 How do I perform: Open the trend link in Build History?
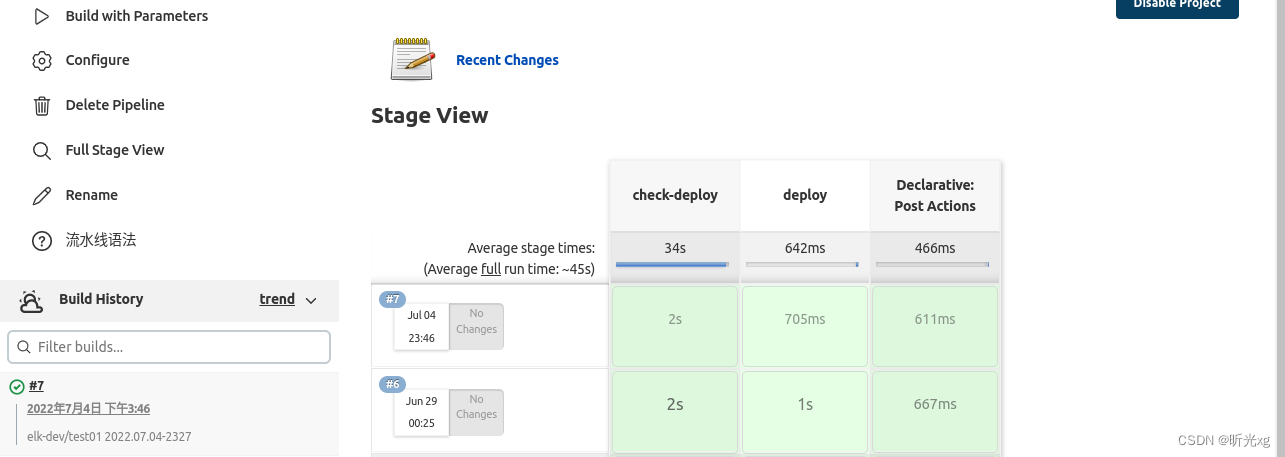(277, 299)
